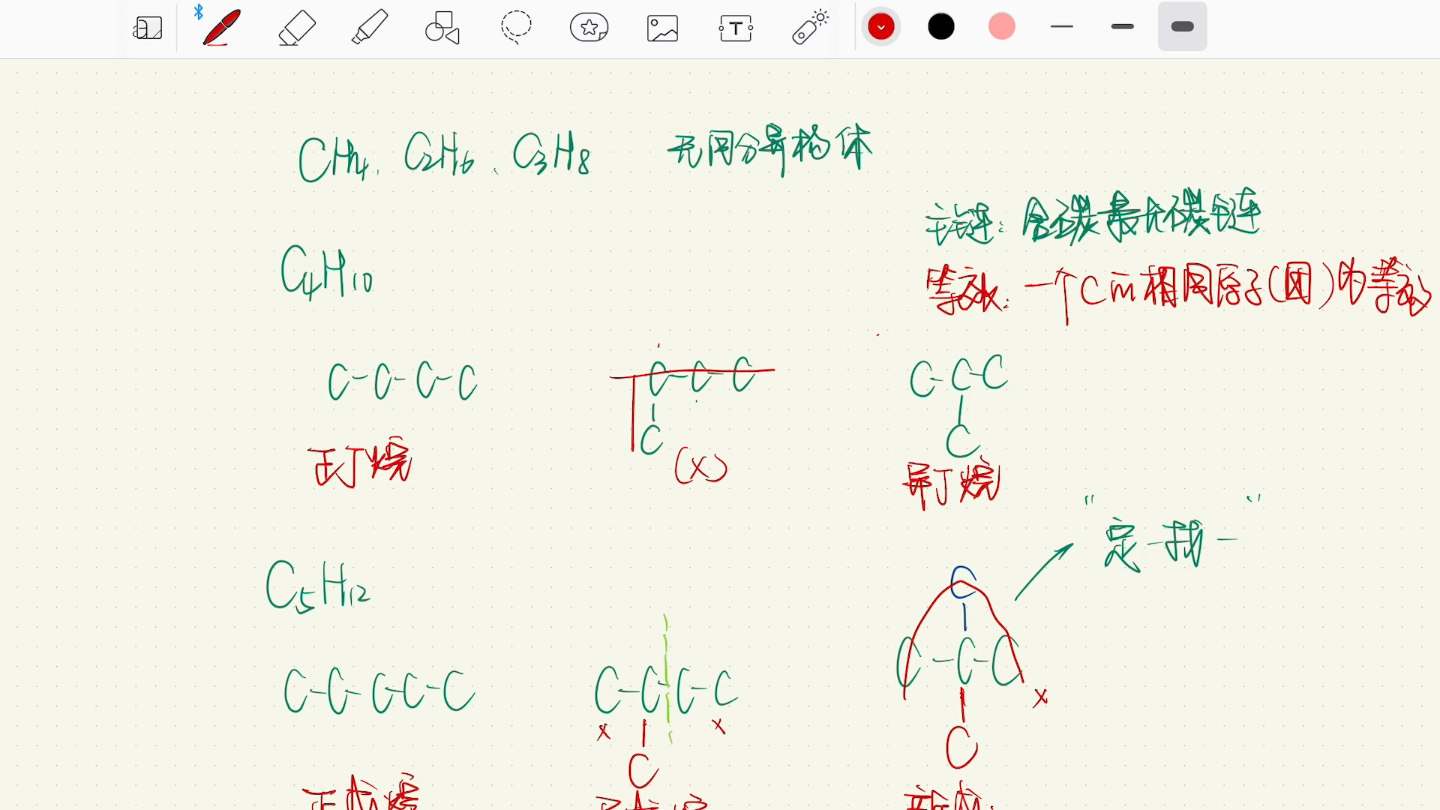Open the Elements sticker tool

click(589, 28)
